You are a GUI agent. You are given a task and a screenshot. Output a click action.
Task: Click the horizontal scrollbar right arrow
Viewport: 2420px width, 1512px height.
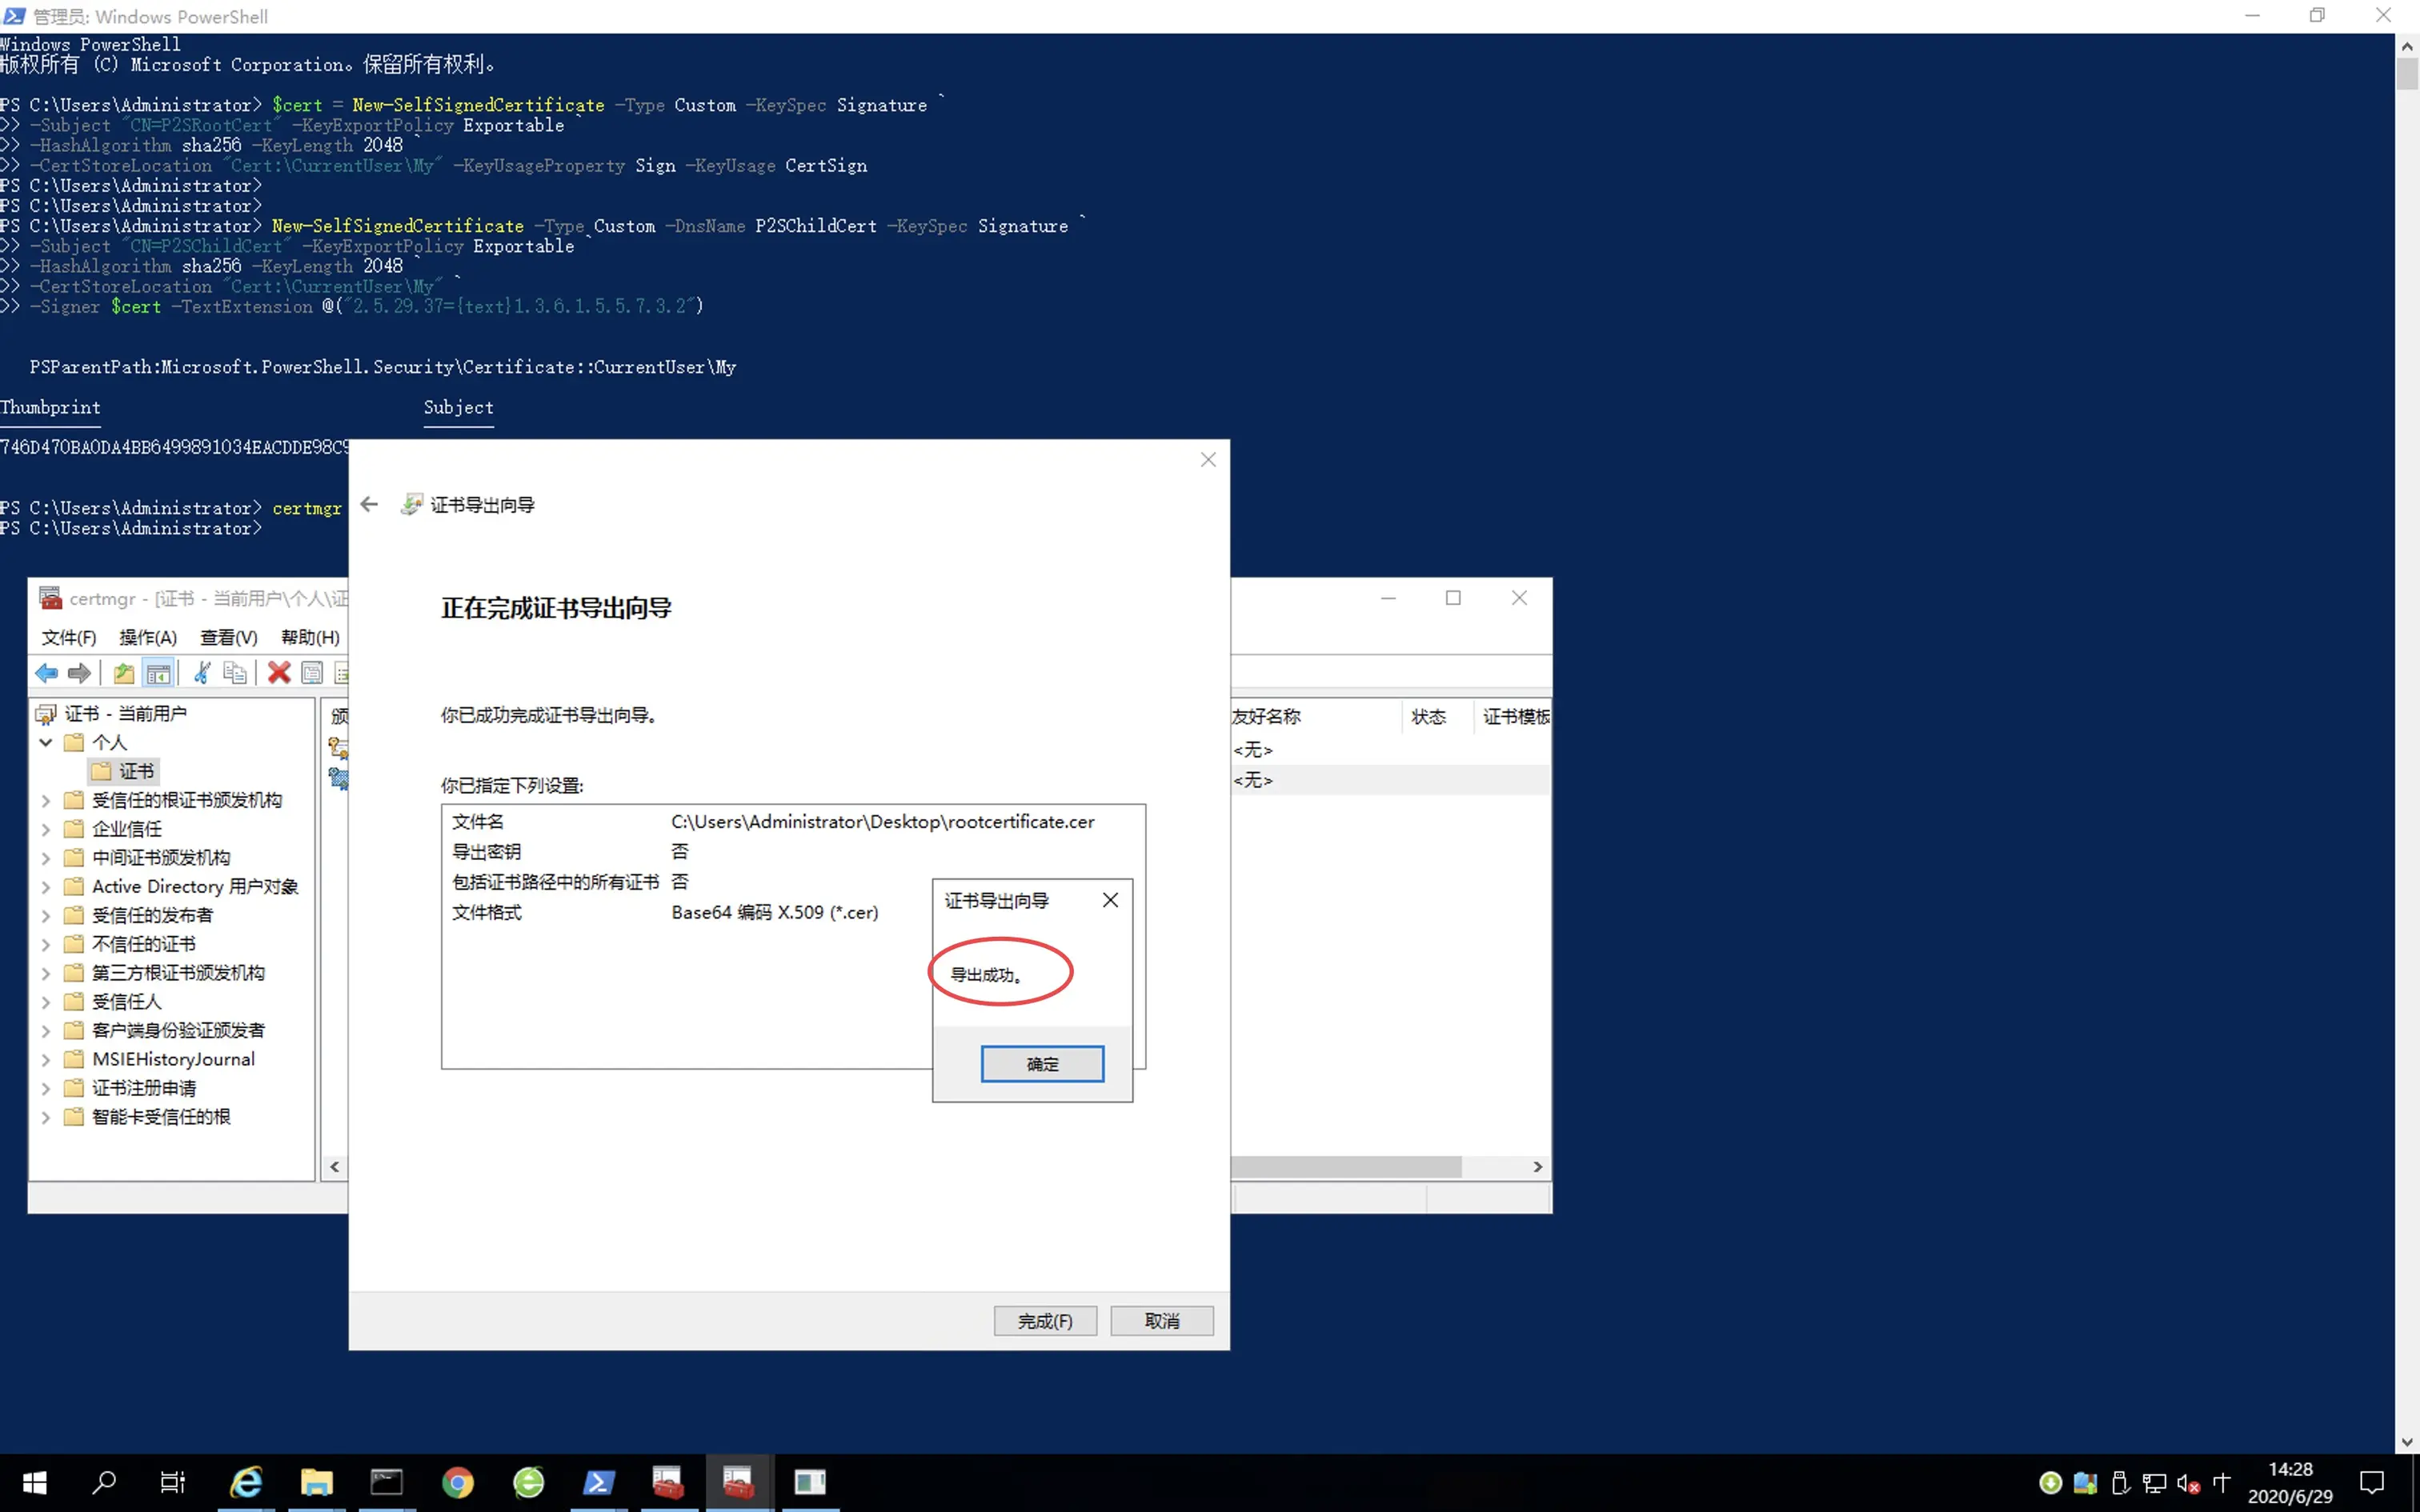pyautogui.click(x=1538, y=1167)
